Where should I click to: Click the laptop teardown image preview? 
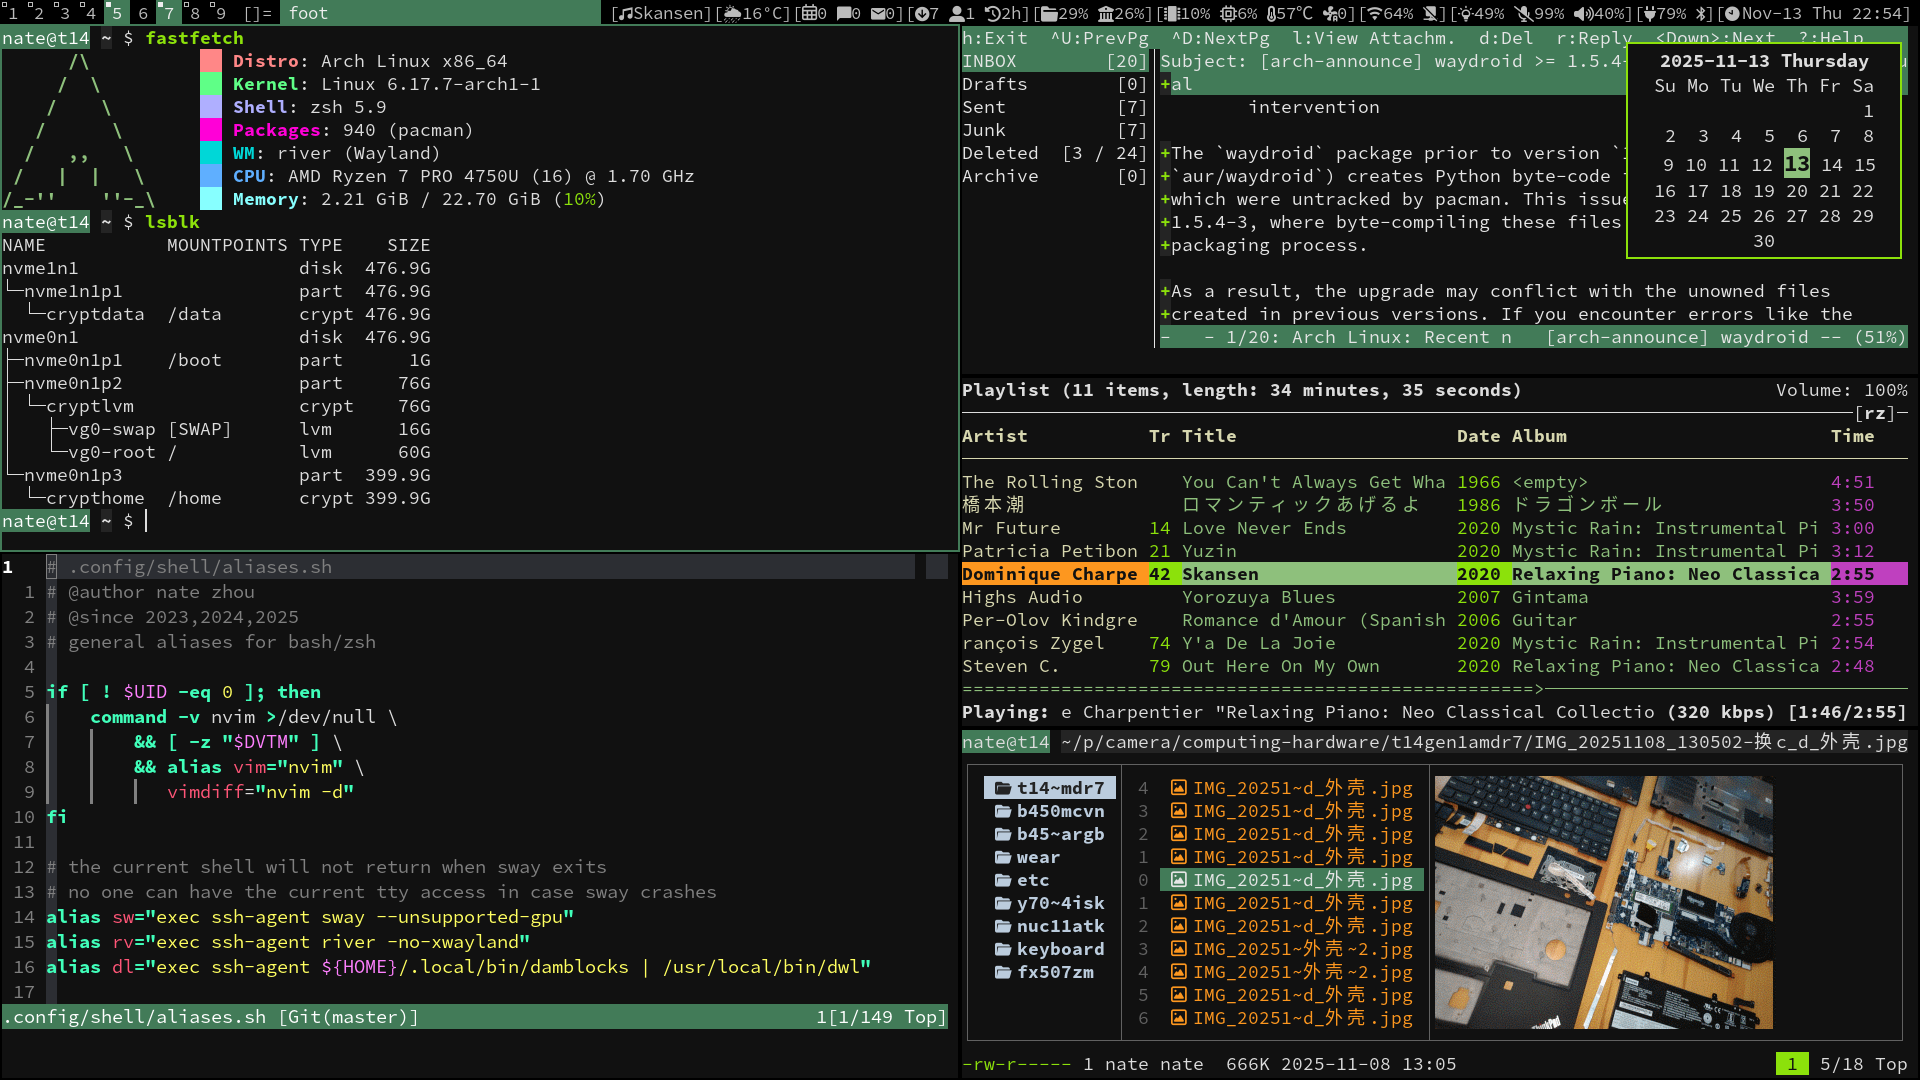(x=1604, y=902)
